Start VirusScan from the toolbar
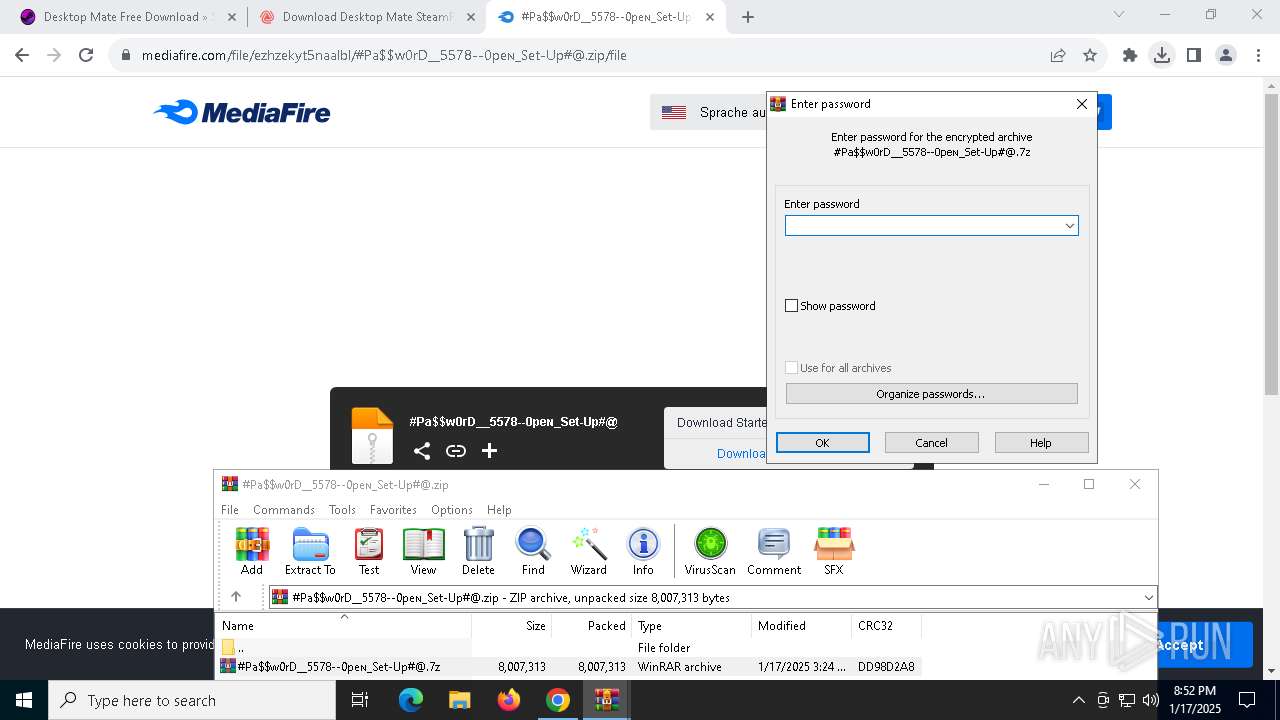 tap(710, 551)
